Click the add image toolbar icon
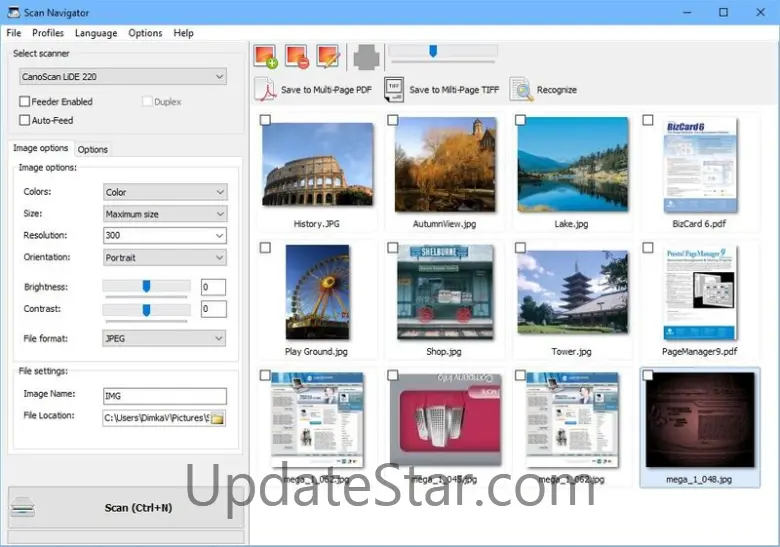The width and height of the screenshot is (780, 547). tap(265, 56)
